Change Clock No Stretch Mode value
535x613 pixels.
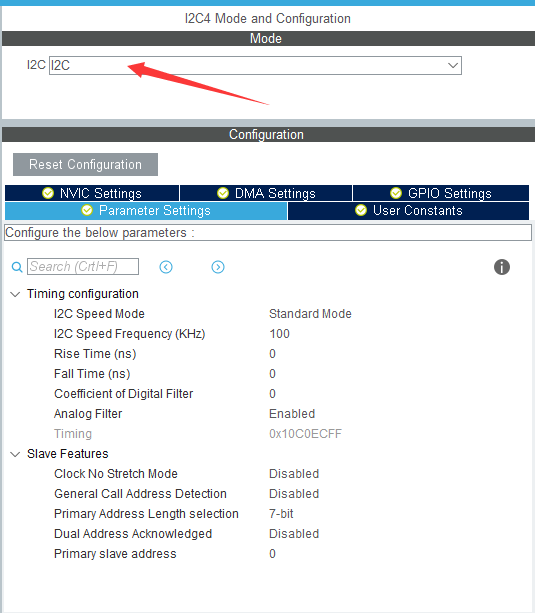pyautogui.click(x=294, y=474)
